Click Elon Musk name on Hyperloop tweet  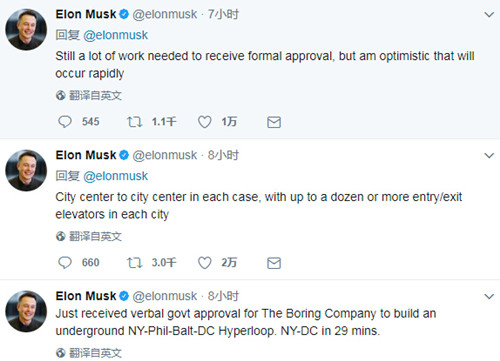(86, 296)
